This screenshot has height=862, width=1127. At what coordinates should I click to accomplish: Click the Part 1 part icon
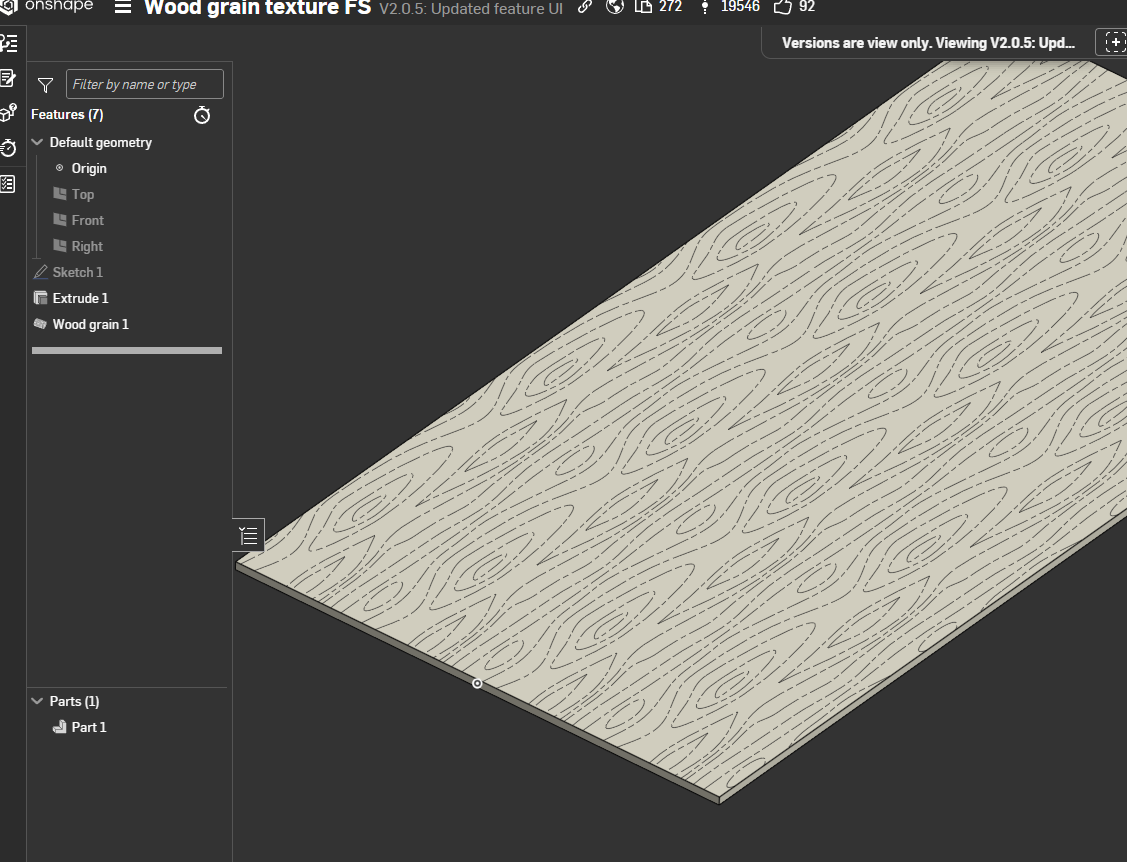[60, 727]
